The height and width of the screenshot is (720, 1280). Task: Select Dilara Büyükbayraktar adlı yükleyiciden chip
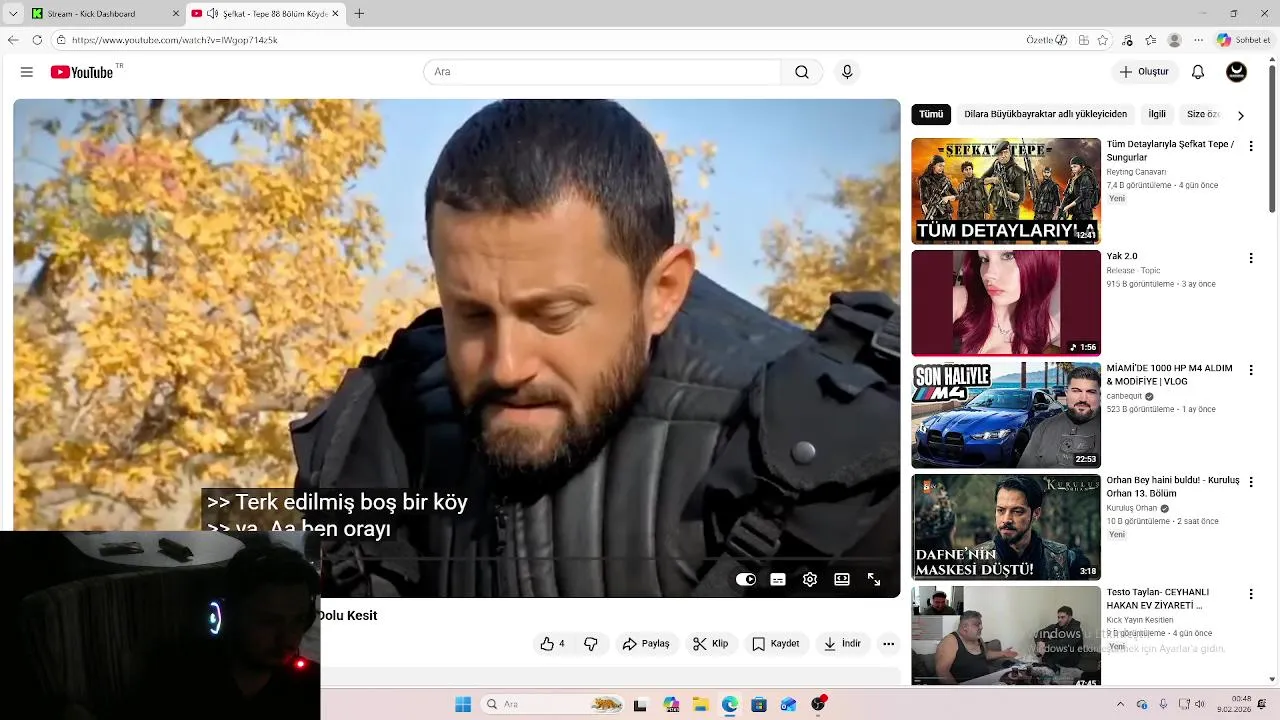click(1045, 114)
